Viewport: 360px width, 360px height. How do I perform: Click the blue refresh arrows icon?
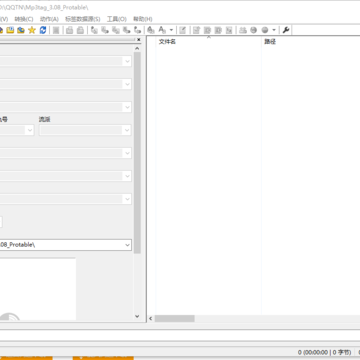pyautogui.click(x=43, y=30)
